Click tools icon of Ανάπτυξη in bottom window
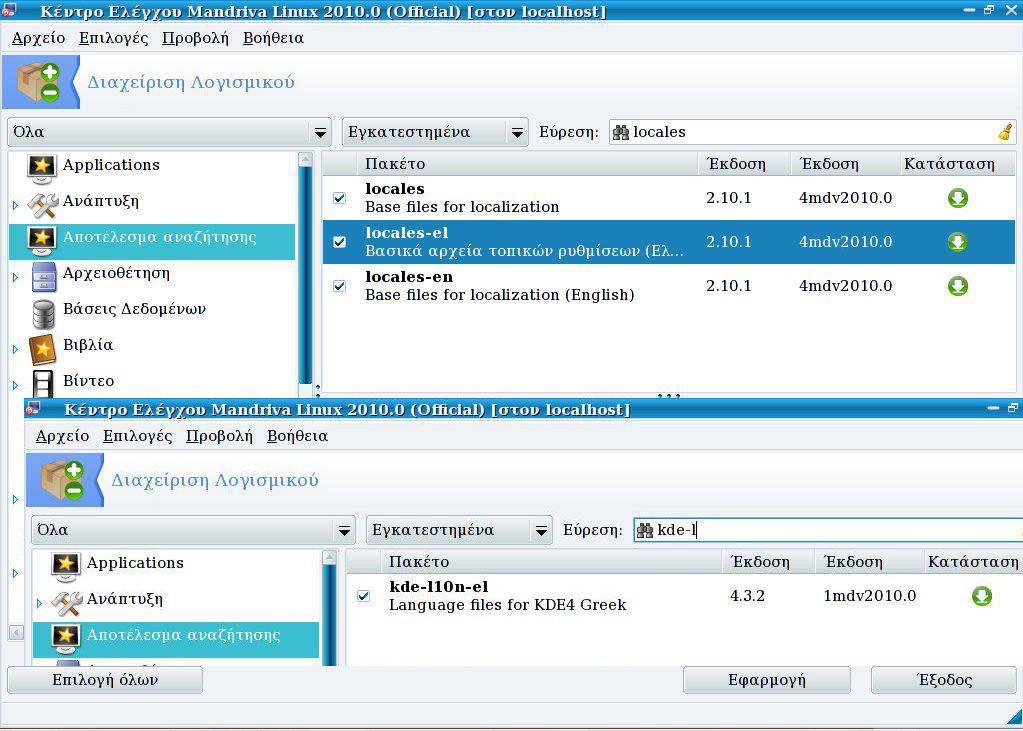The image size is (1023, 731). pyautogui.click(x=67, y=602)
